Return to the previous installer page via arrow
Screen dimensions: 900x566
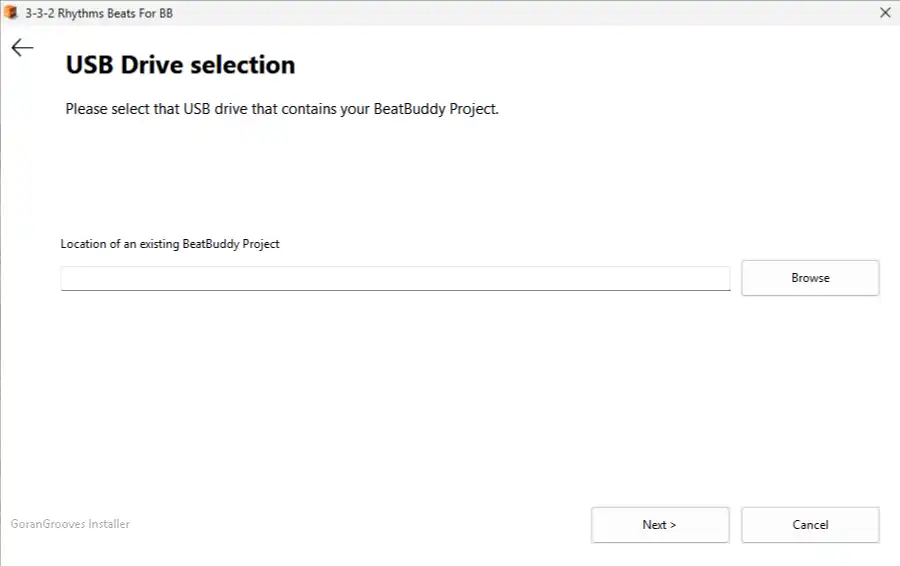pos(22,47)
